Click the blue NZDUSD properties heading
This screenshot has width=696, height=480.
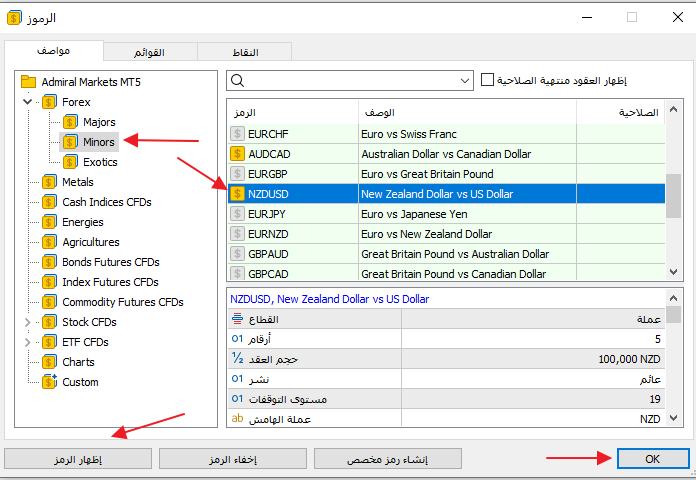(329, 299)
